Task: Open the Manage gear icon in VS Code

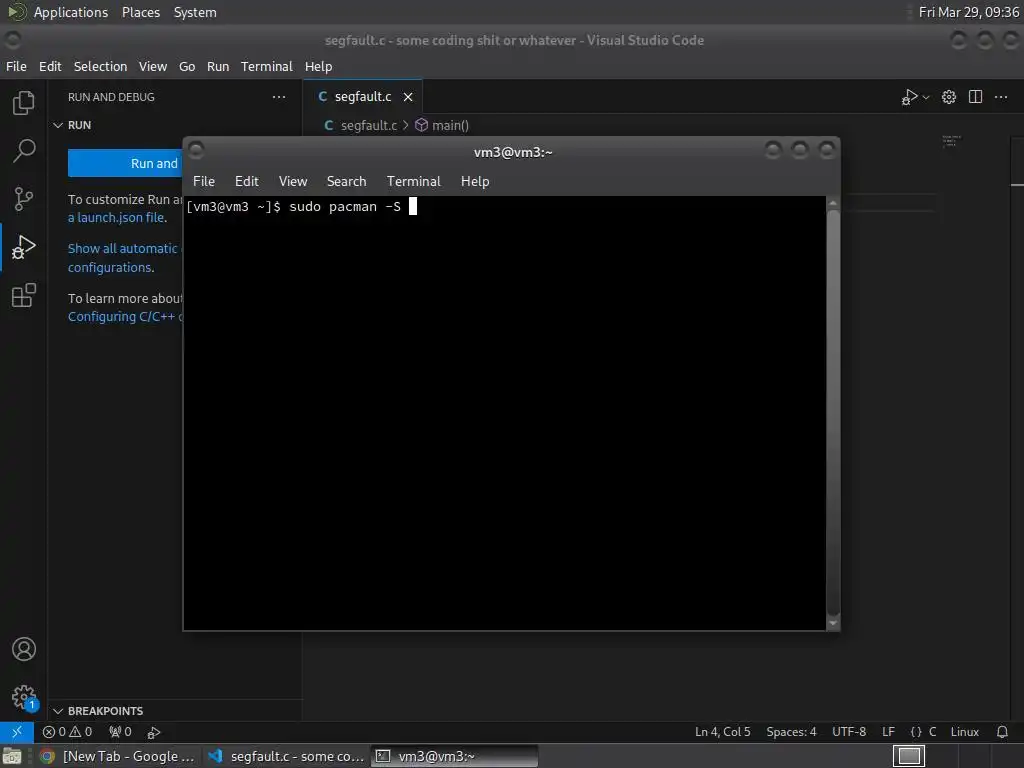Action: click(24, 697)
